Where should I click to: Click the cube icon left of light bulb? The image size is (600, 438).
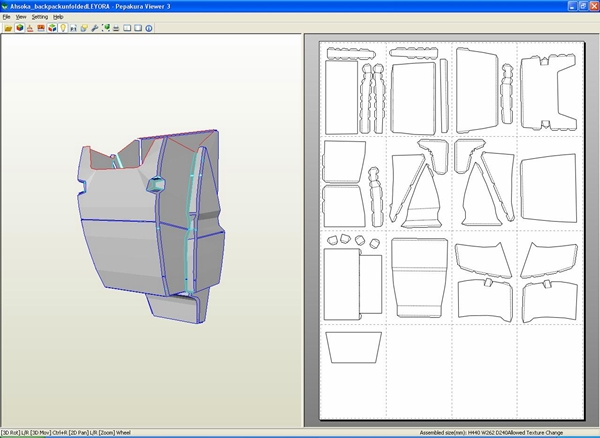[x=51, y=28]
